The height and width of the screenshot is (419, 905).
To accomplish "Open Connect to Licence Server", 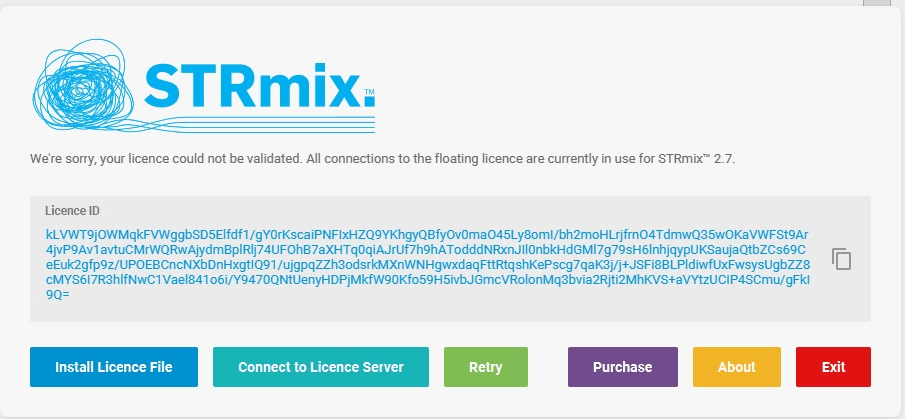I will [321, 367].
